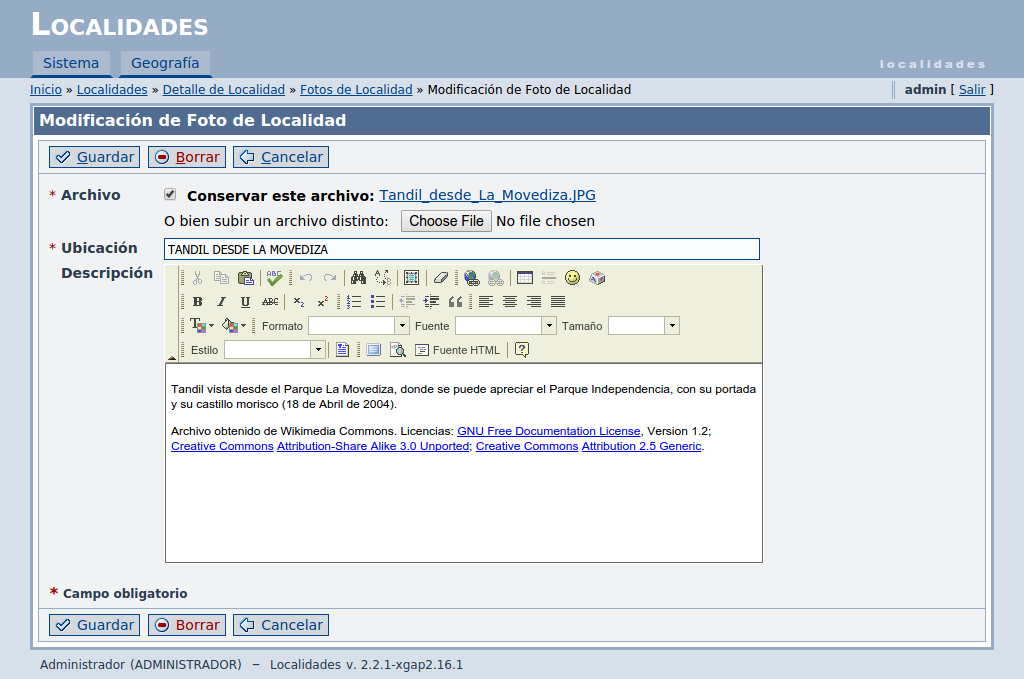Insert numbered list
Viewport: 1024px width, 679px height.
(354, 302)
